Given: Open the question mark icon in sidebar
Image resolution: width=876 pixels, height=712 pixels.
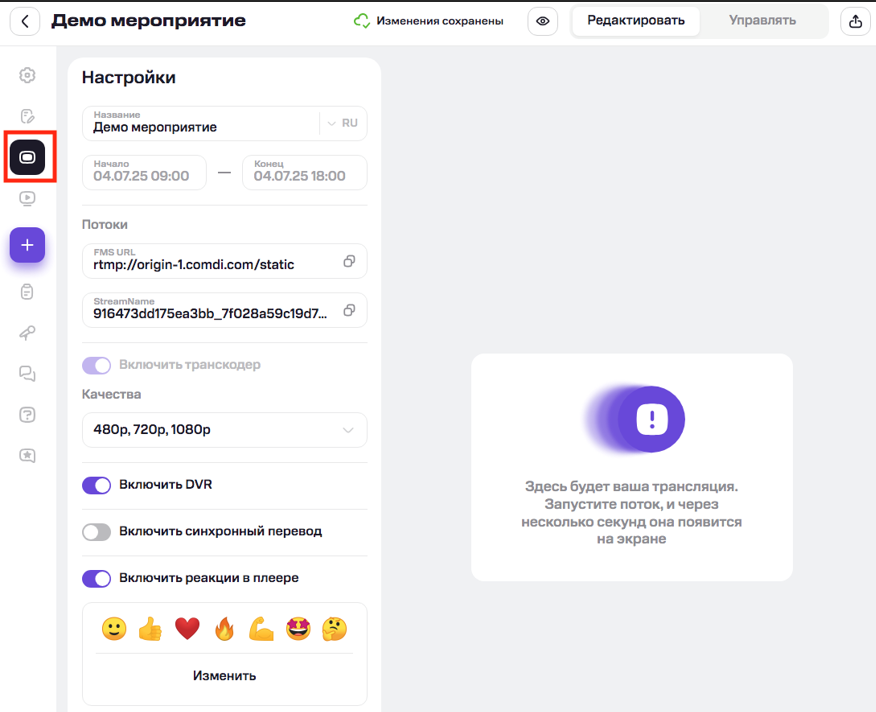Looking at the screenshot, I should click(x=27, y=415).
